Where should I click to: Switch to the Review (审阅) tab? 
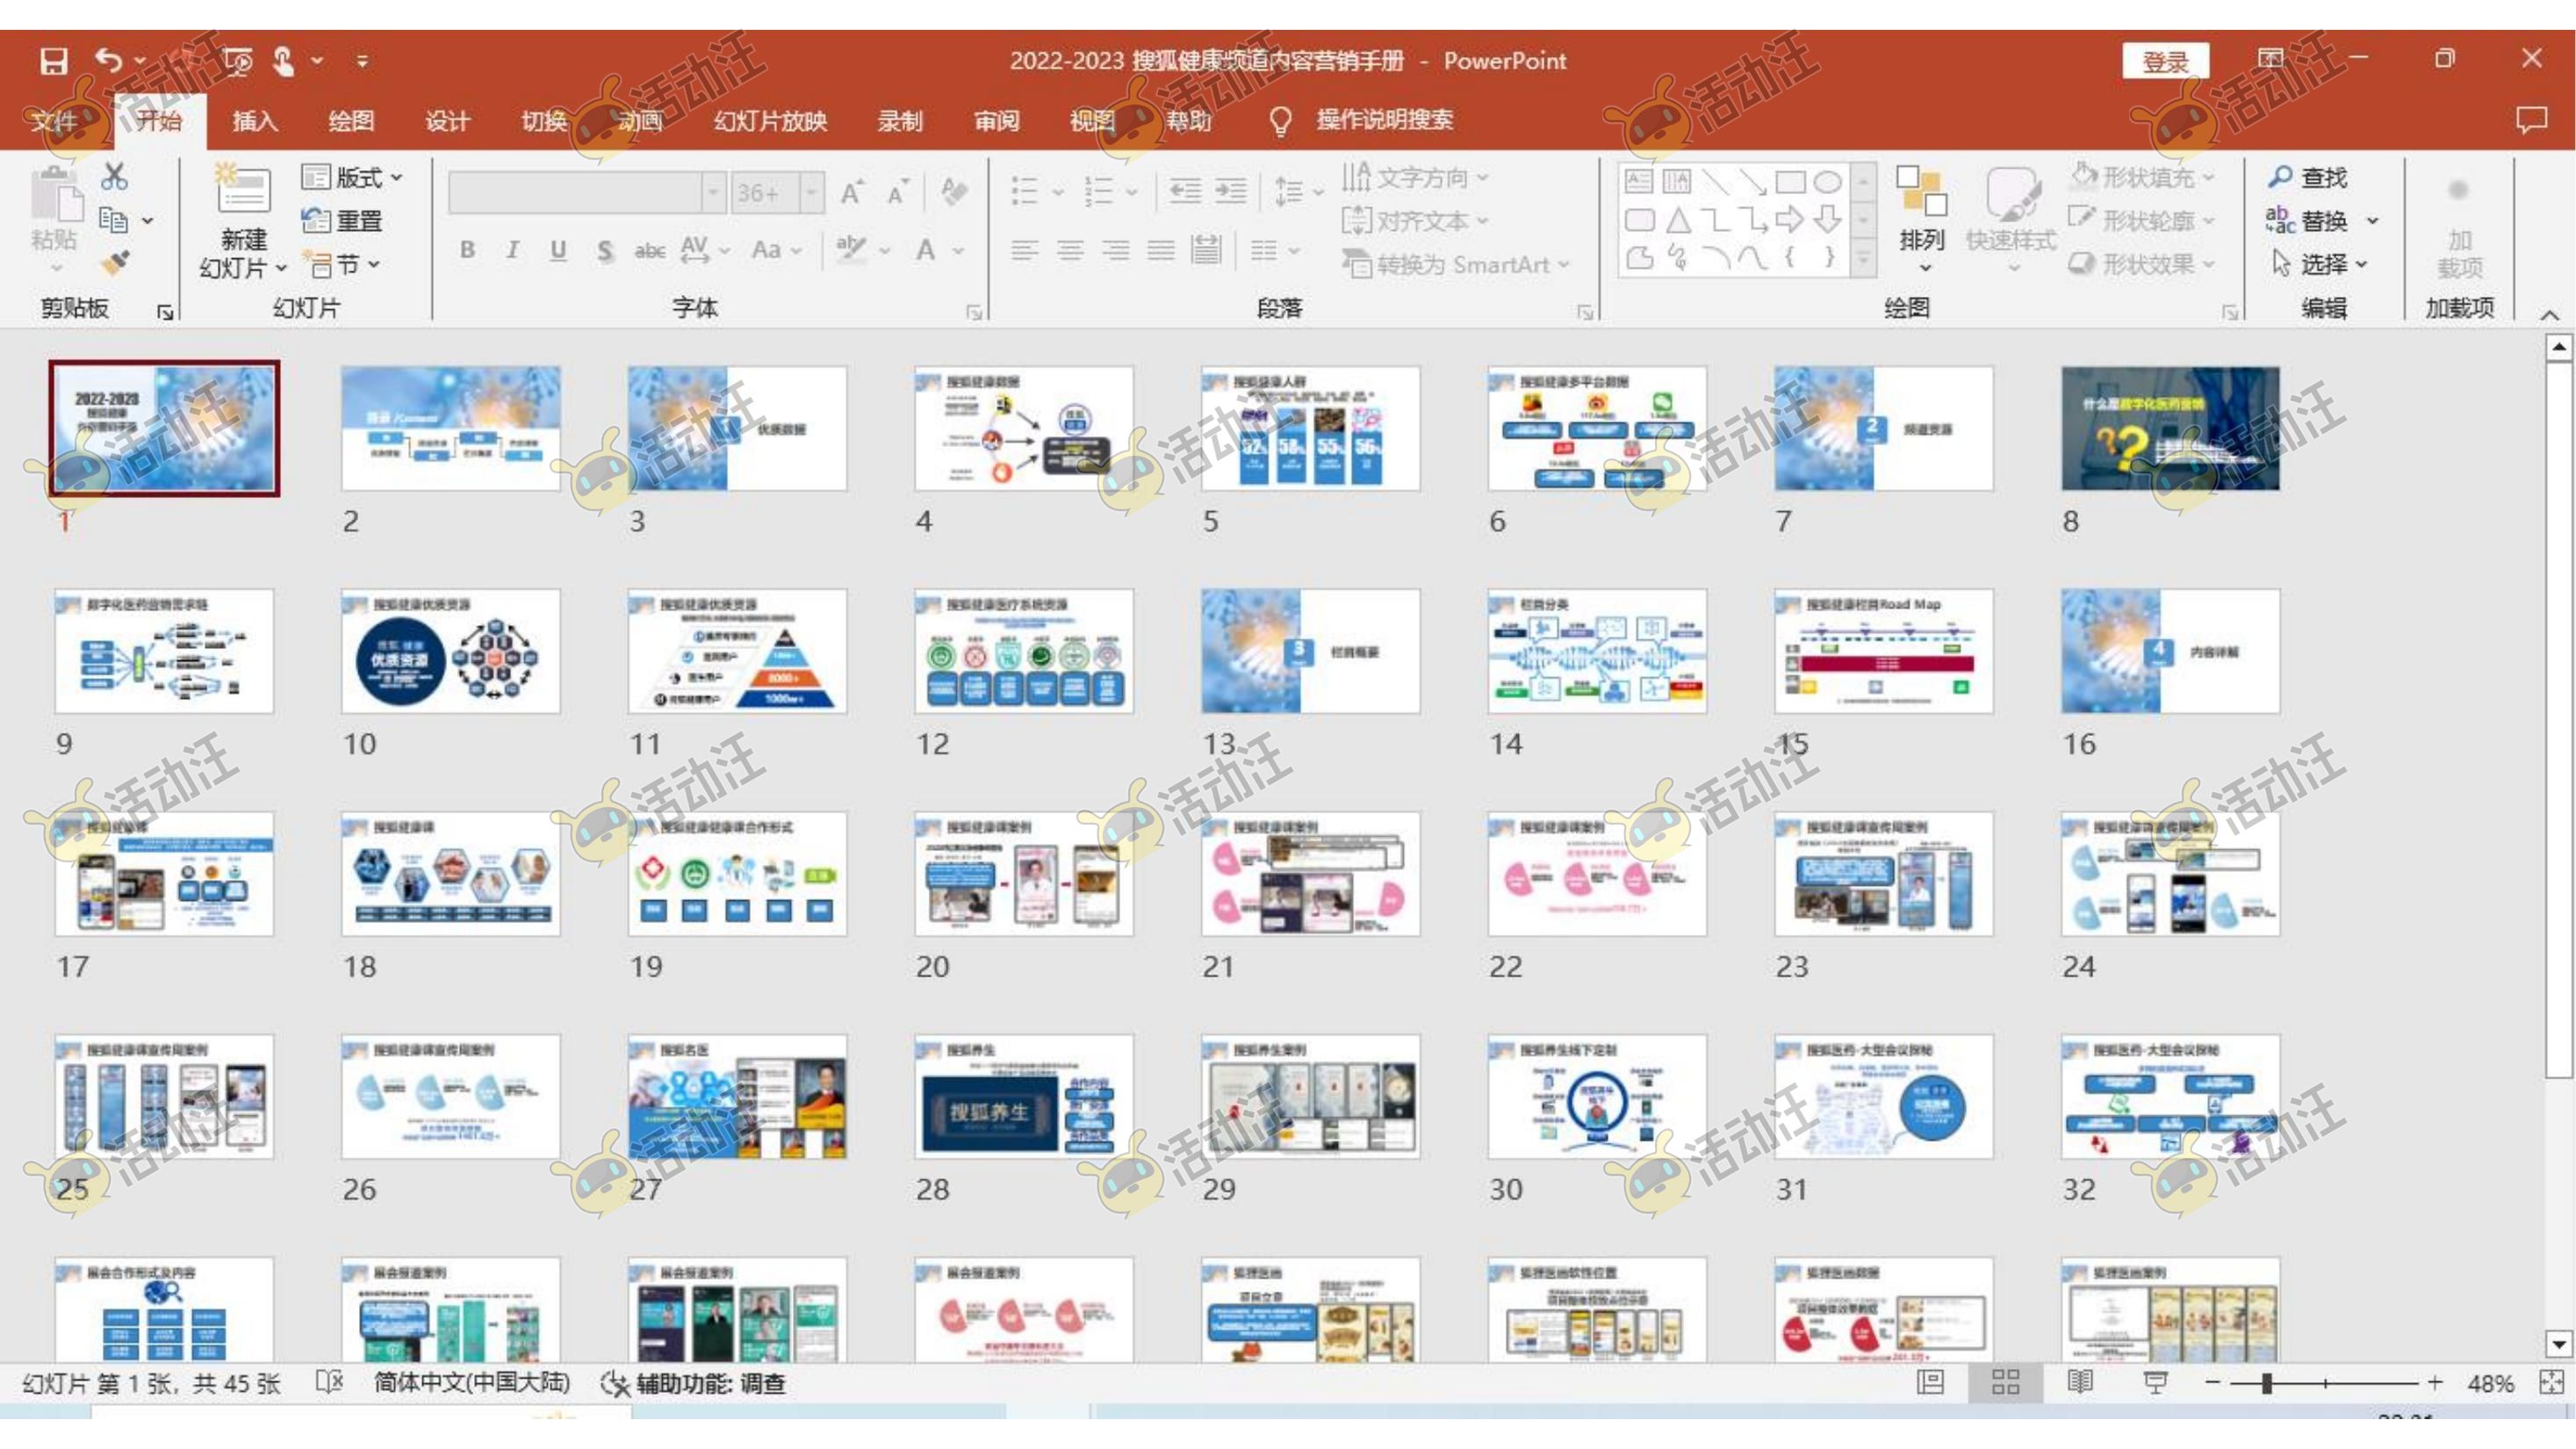point(996,121)
